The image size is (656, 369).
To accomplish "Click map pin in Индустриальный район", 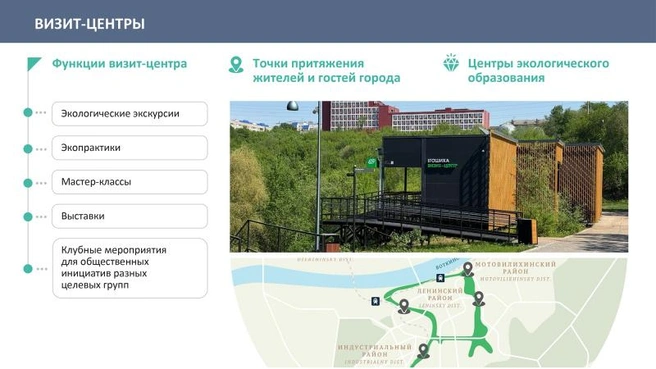I will pyautogui.click(x=423, y=351).
